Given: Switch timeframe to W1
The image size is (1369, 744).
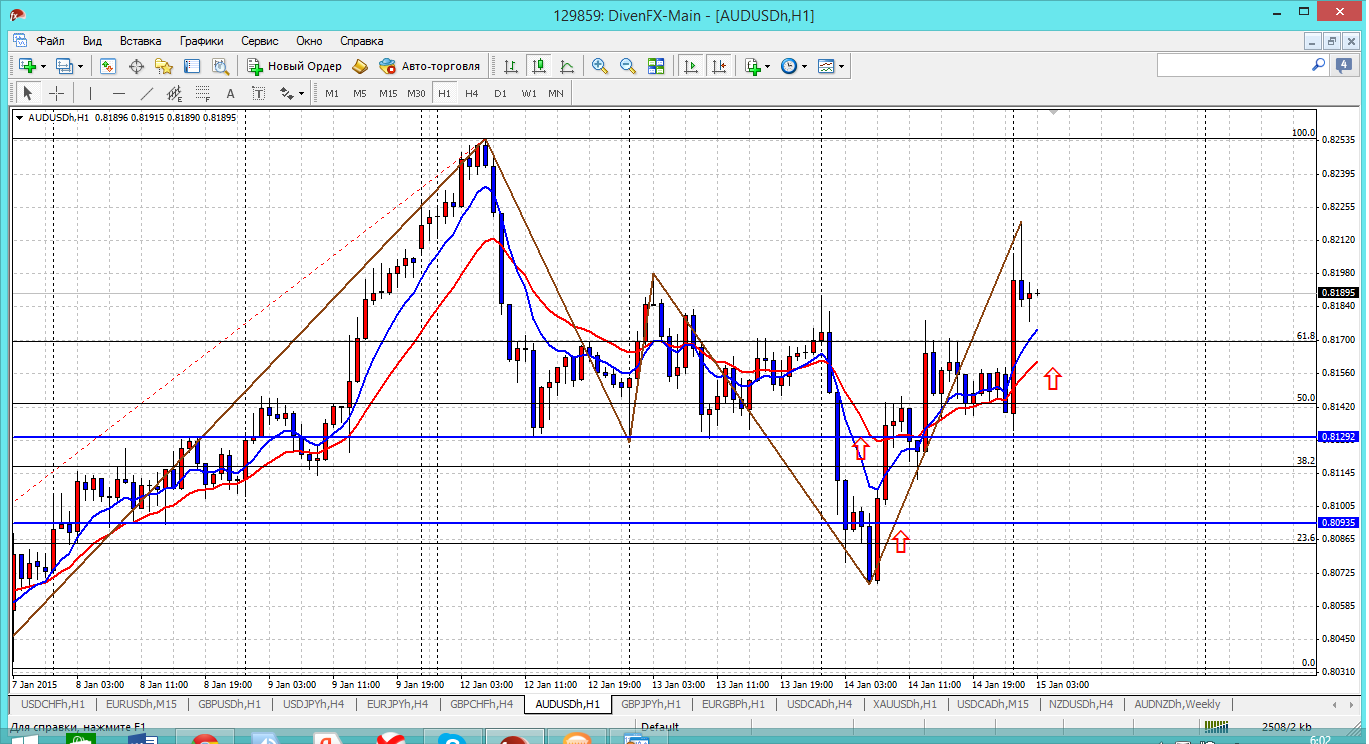Looking at the screenshot, I should coord(529,93).
